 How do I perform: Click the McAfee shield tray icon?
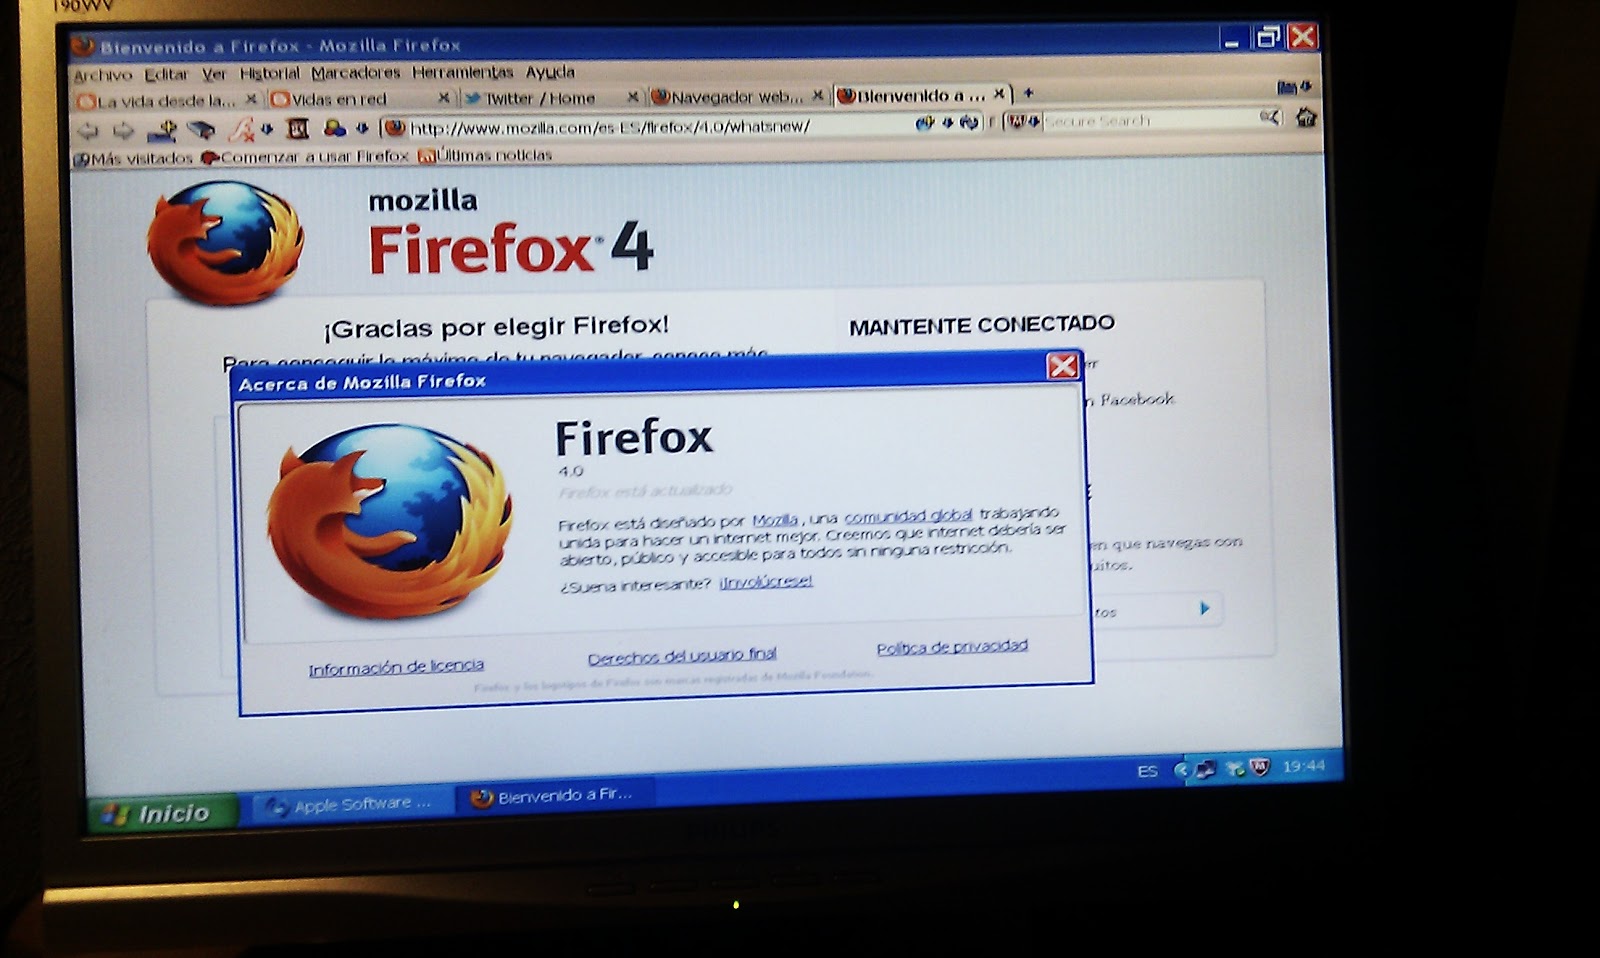point(1260,768)
